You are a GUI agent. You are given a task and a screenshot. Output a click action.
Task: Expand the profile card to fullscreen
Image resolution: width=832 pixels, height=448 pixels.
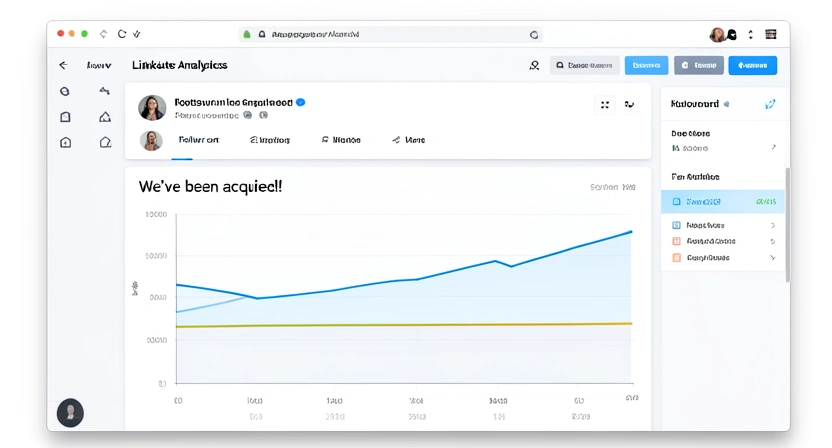pos(605,105)
